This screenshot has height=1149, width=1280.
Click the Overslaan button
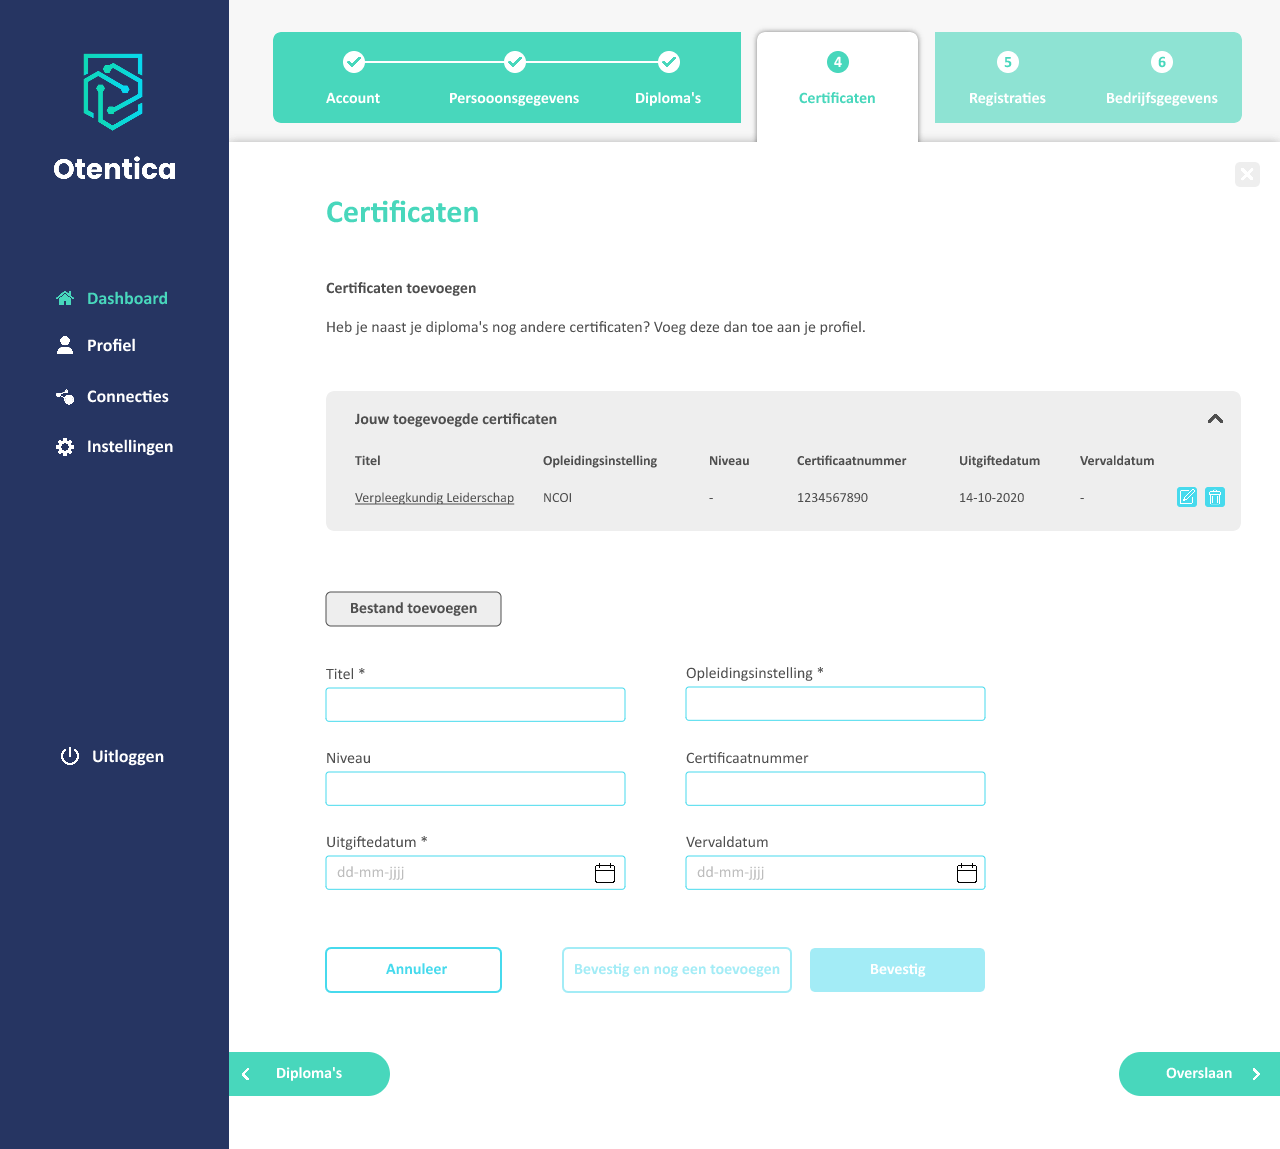(x=1199, y=1074)
